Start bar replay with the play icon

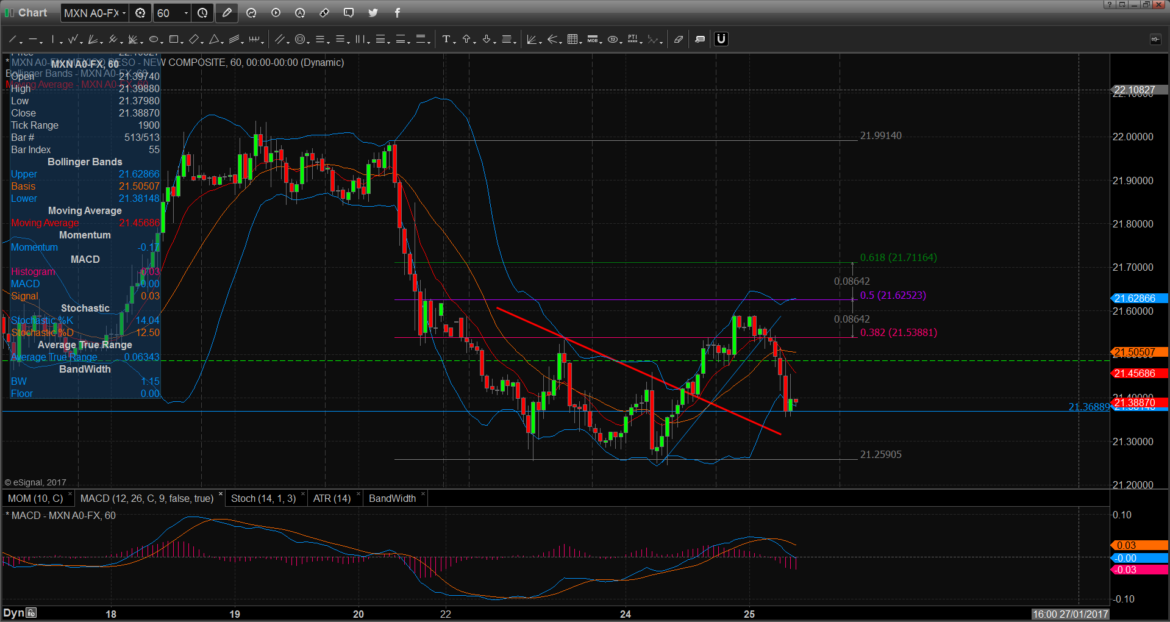pos(275,13)
